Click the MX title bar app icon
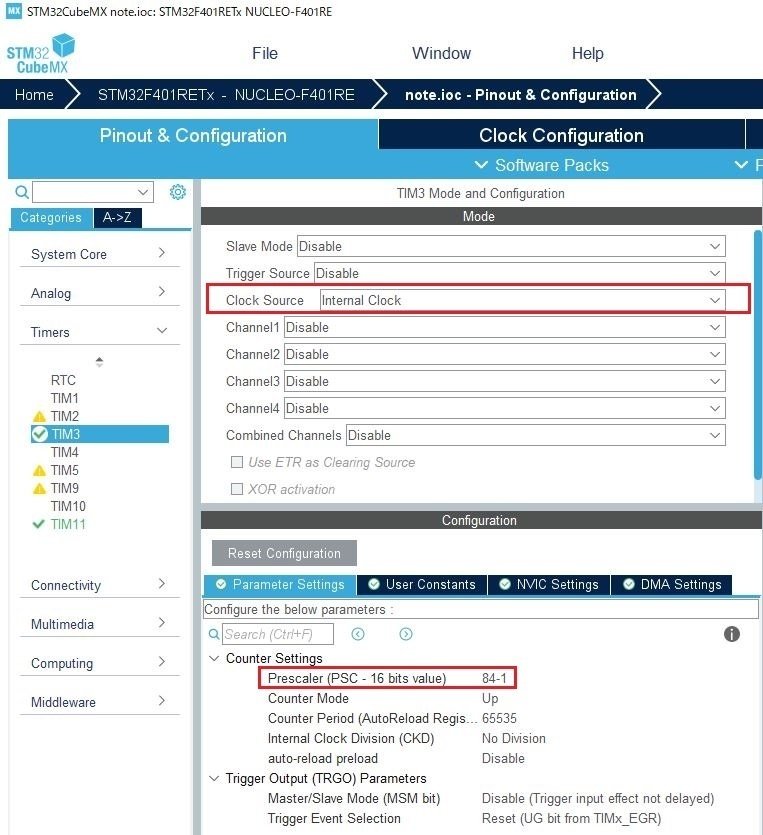The image size is (763, 835). pos(14,11)
